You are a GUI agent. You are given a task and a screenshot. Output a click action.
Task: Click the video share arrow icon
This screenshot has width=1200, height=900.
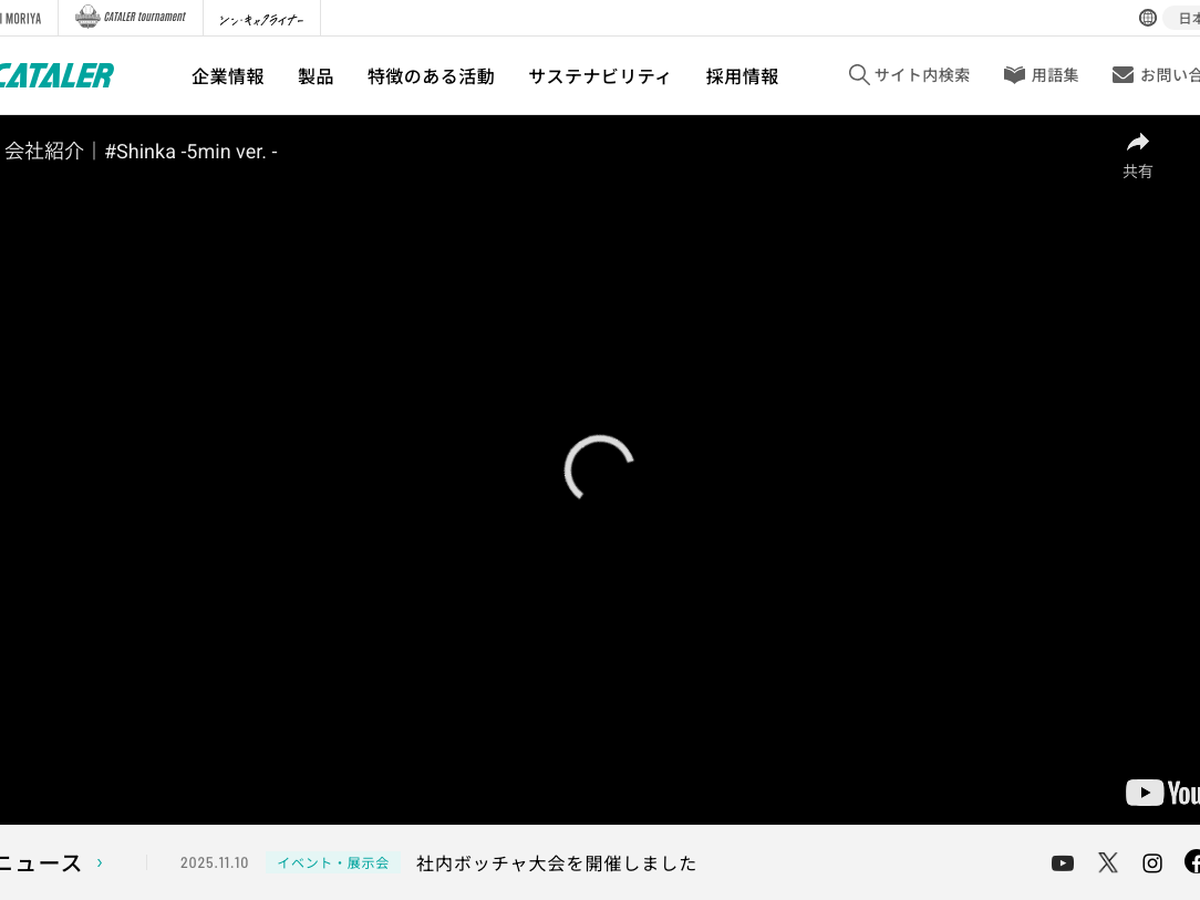tap(1137, 142)
